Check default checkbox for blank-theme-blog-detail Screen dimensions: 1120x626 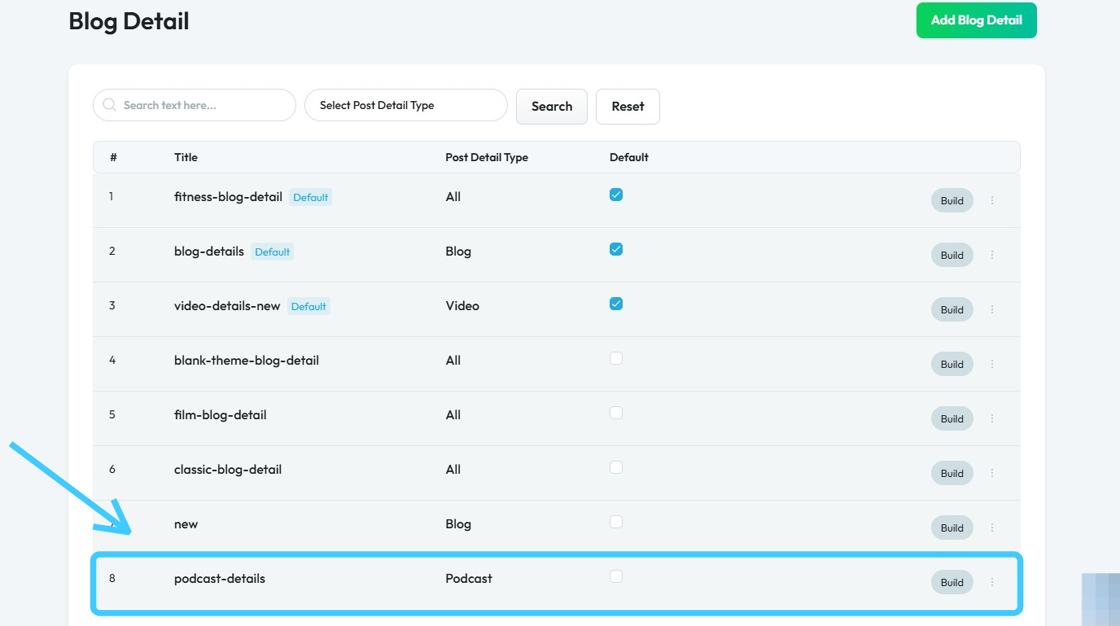coord(616,359)
